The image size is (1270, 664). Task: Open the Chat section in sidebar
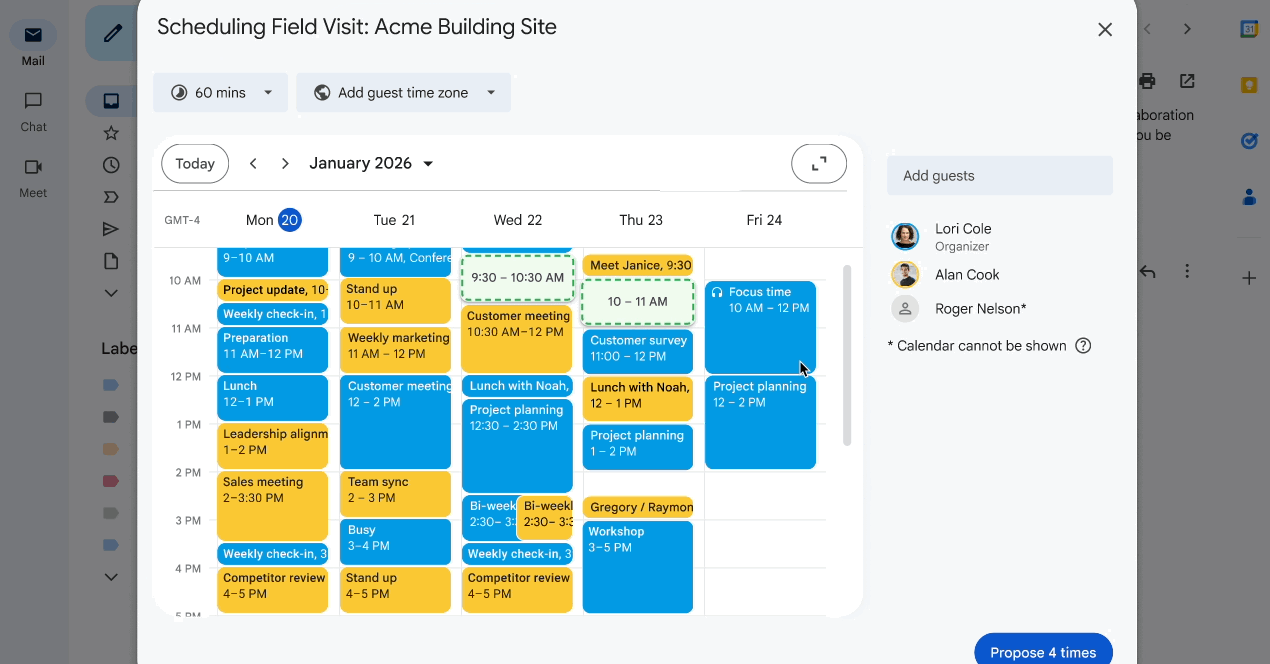point(33,110)
